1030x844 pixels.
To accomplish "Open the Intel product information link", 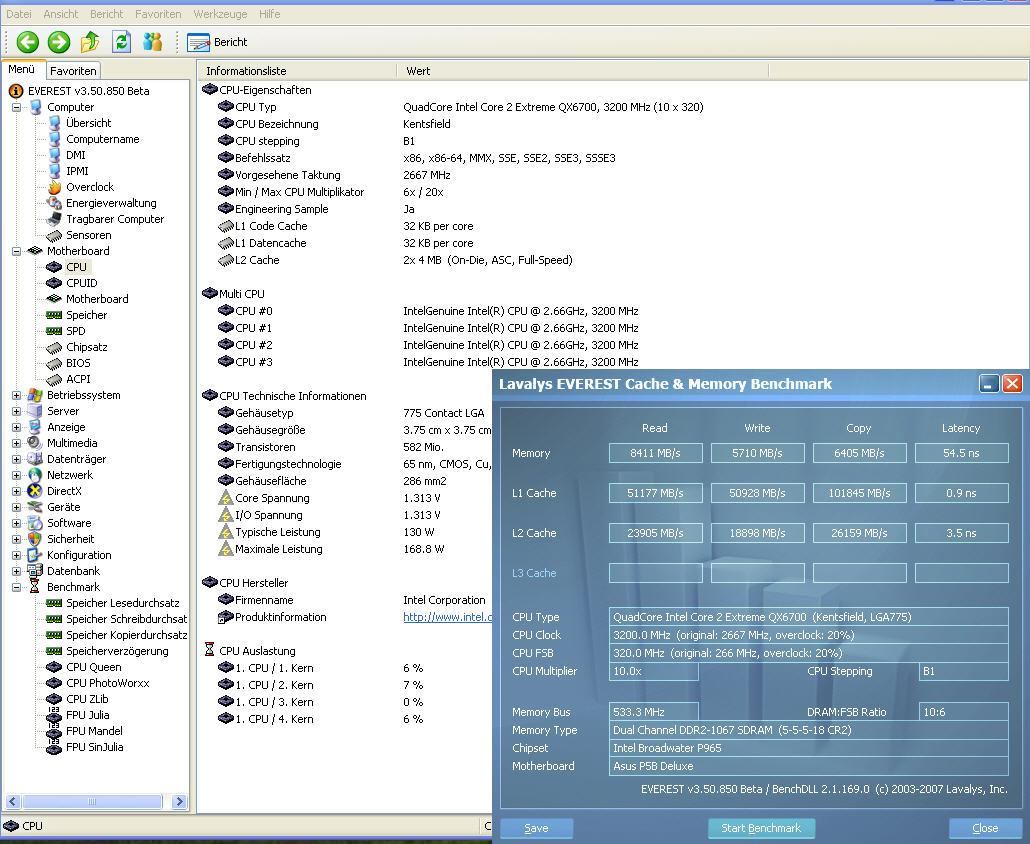I will tap(447, 617).
